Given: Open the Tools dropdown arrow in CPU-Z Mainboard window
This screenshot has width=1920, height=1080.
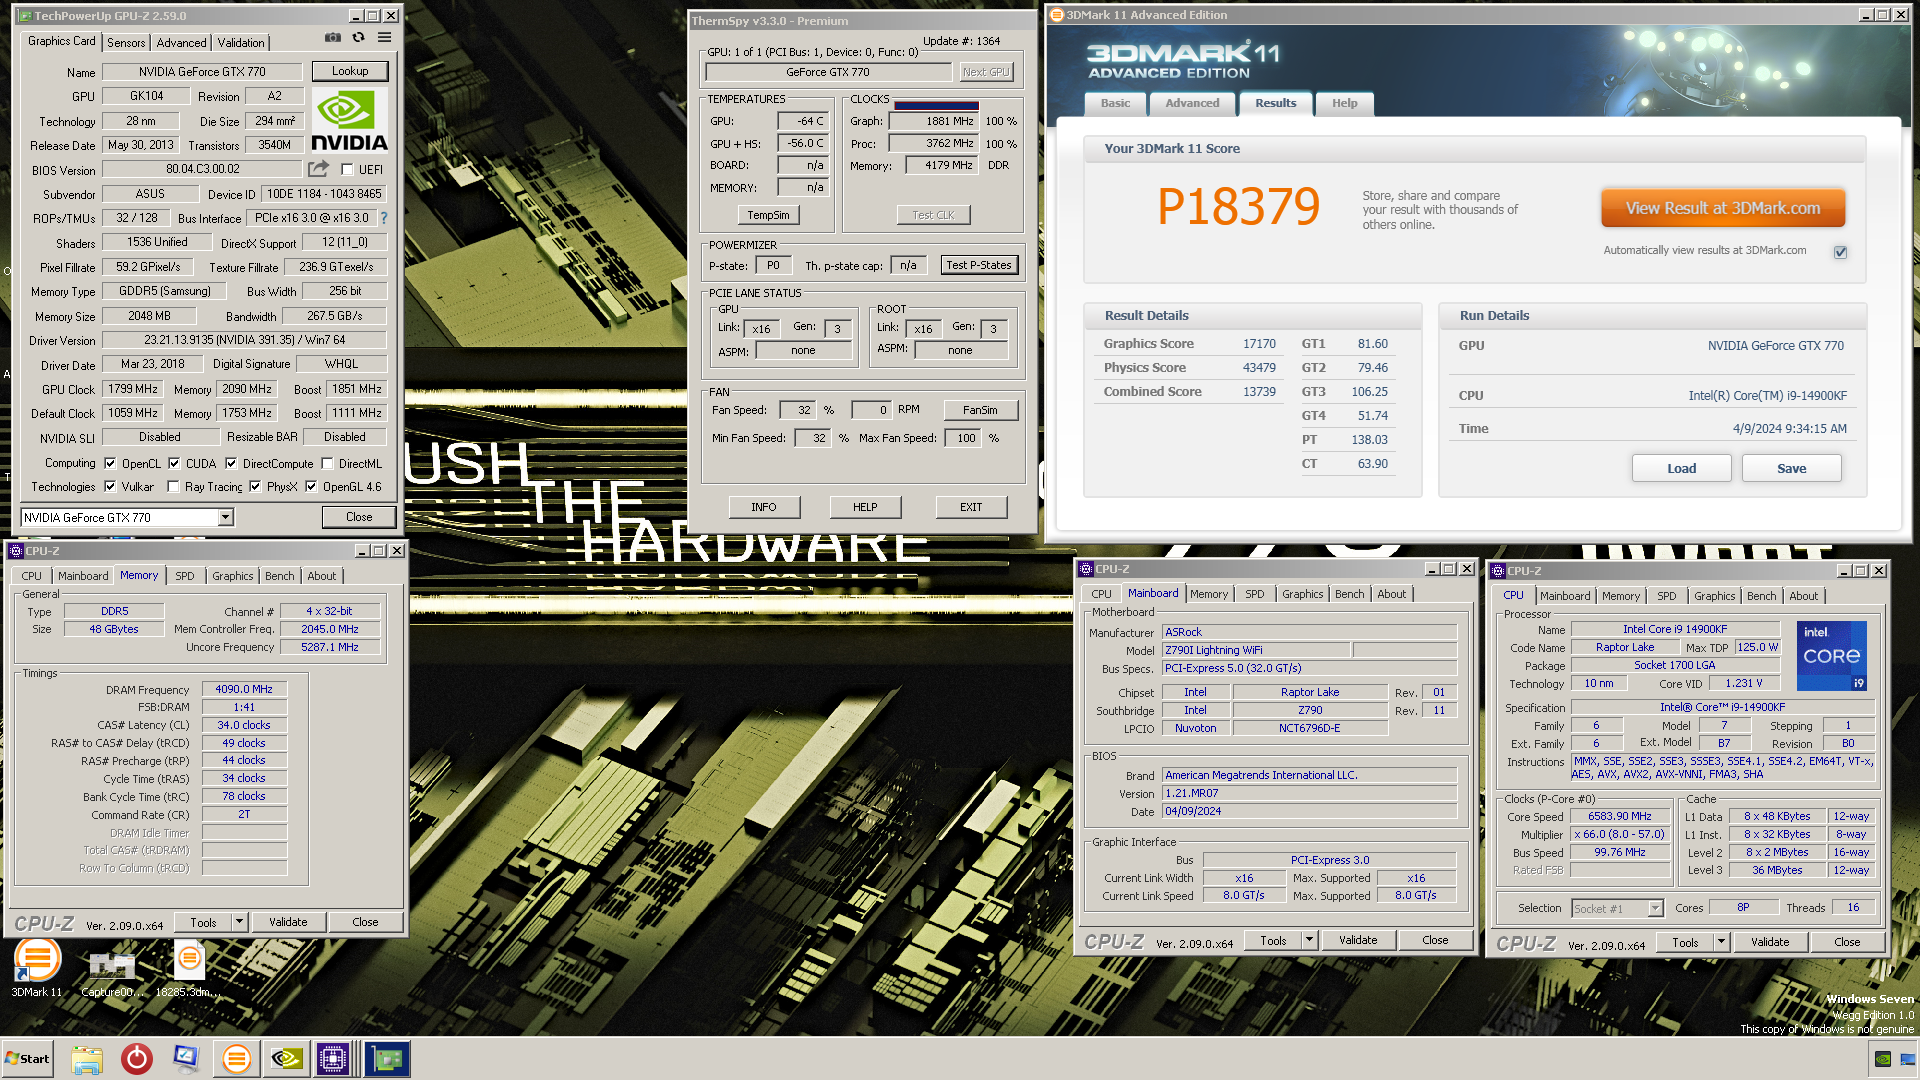Looking at the screenshot, I should coord(1309,940).
